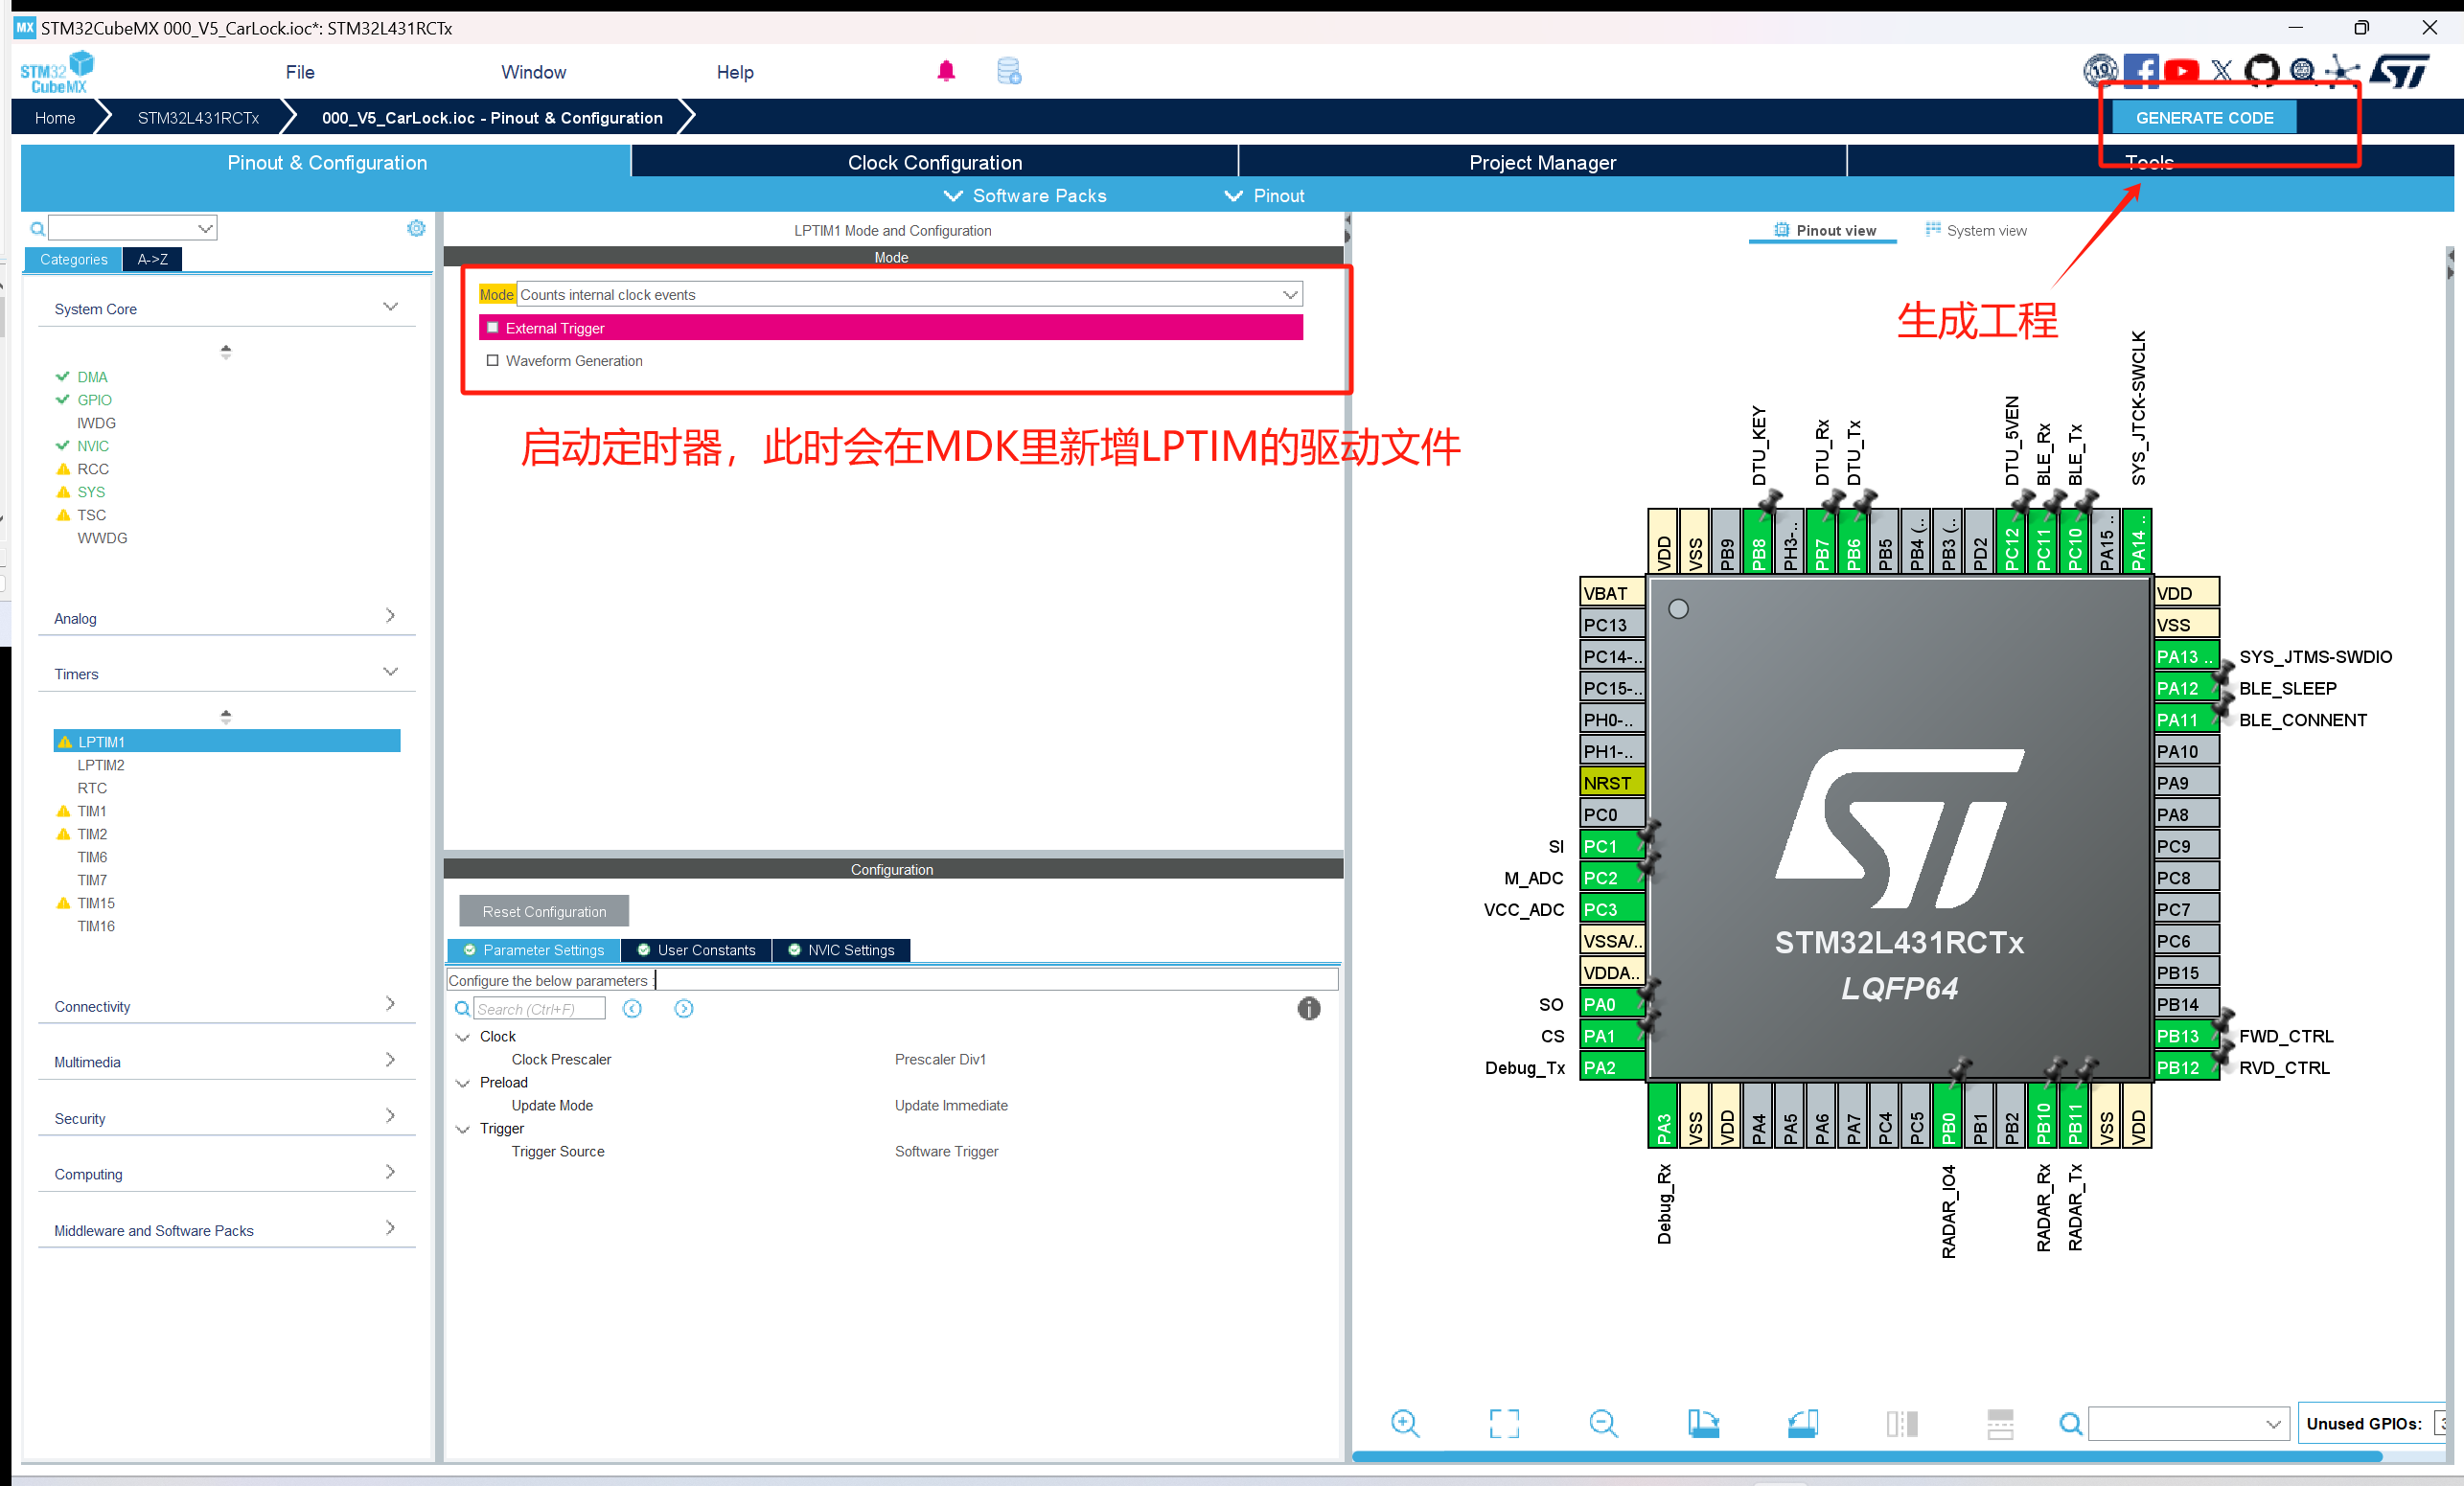Switch to the A->Z sorting tab
The height and width of the screenshot is (1486, 2464).
click(x=152, y=259)
